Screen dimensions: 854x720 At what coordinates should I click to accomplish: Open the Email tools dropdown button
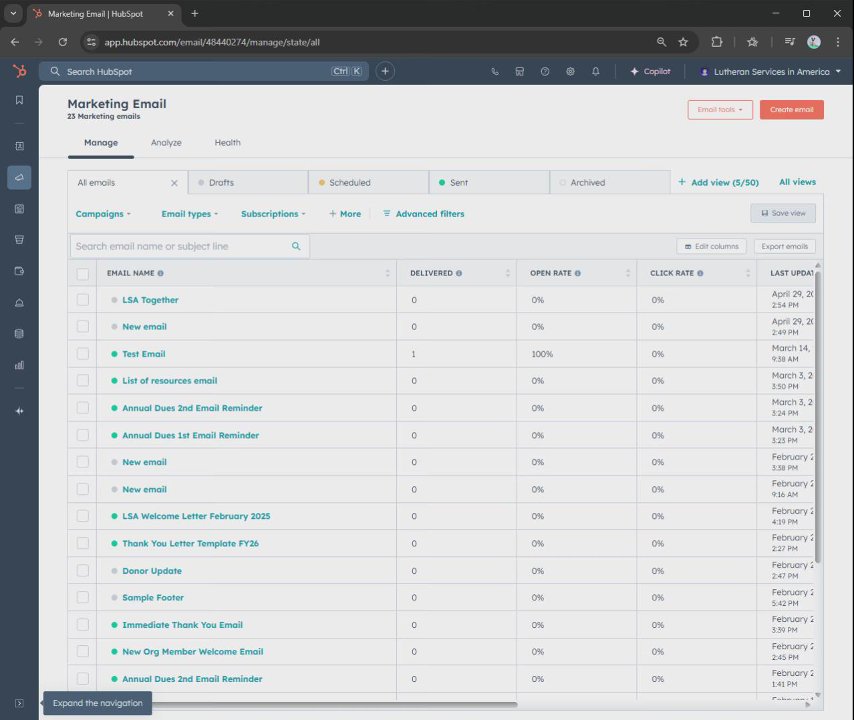pos(720,110)
